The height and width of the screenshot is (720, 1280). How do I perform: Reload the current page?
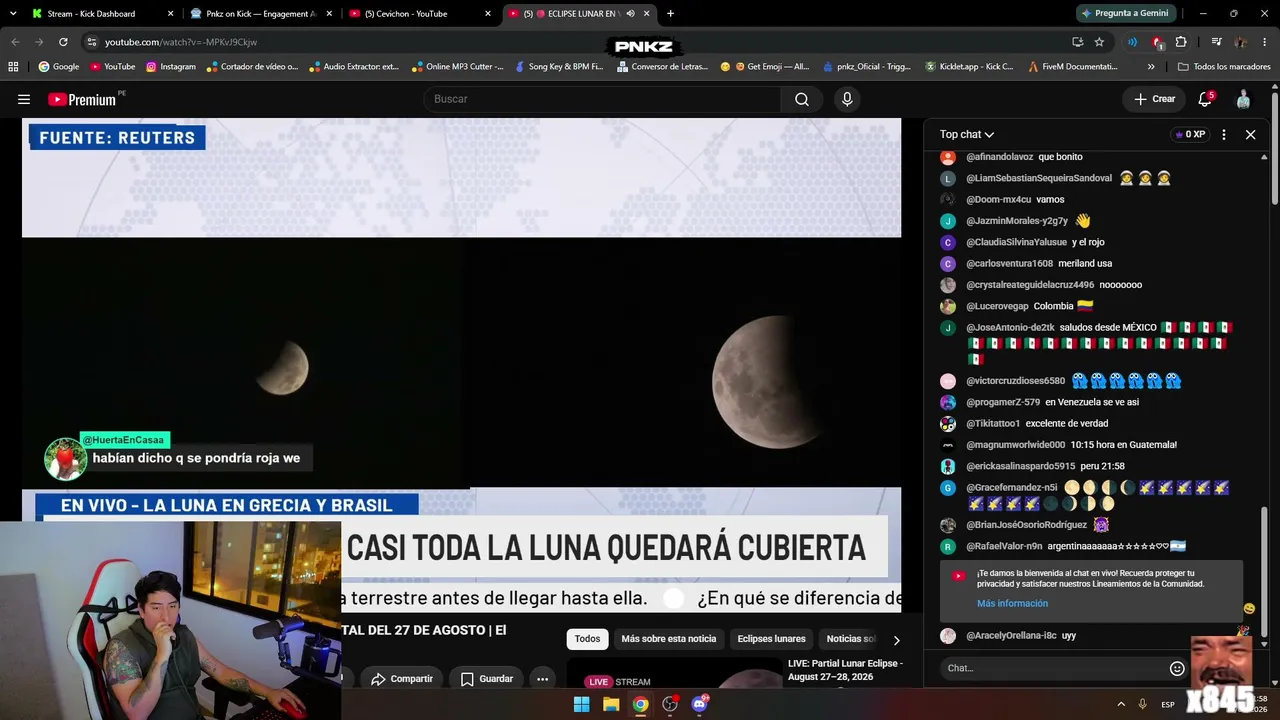click(x=63, y=42)
